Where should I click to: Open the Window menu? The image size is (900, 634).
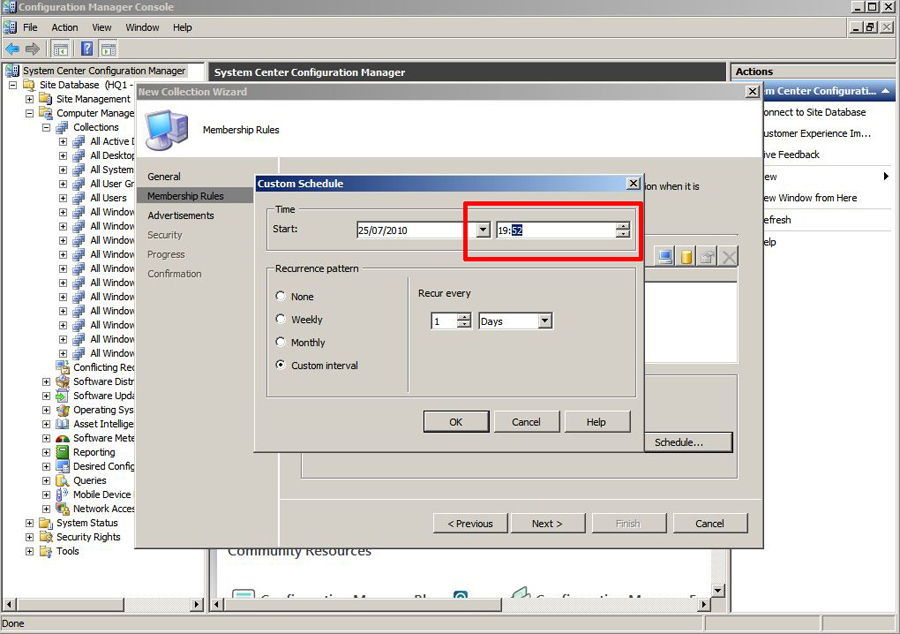pyautogui.click(x=142, y=28)
